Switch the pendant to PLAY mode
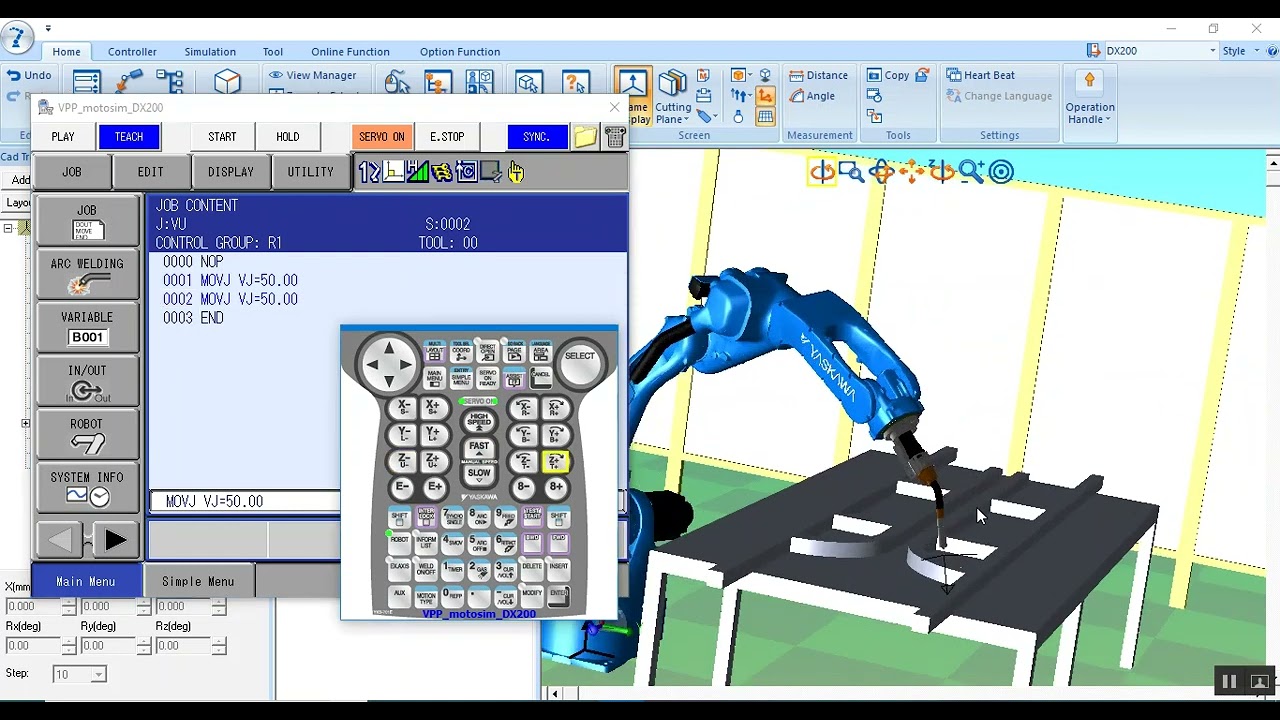1280x720 pixels. coord(63,137)
